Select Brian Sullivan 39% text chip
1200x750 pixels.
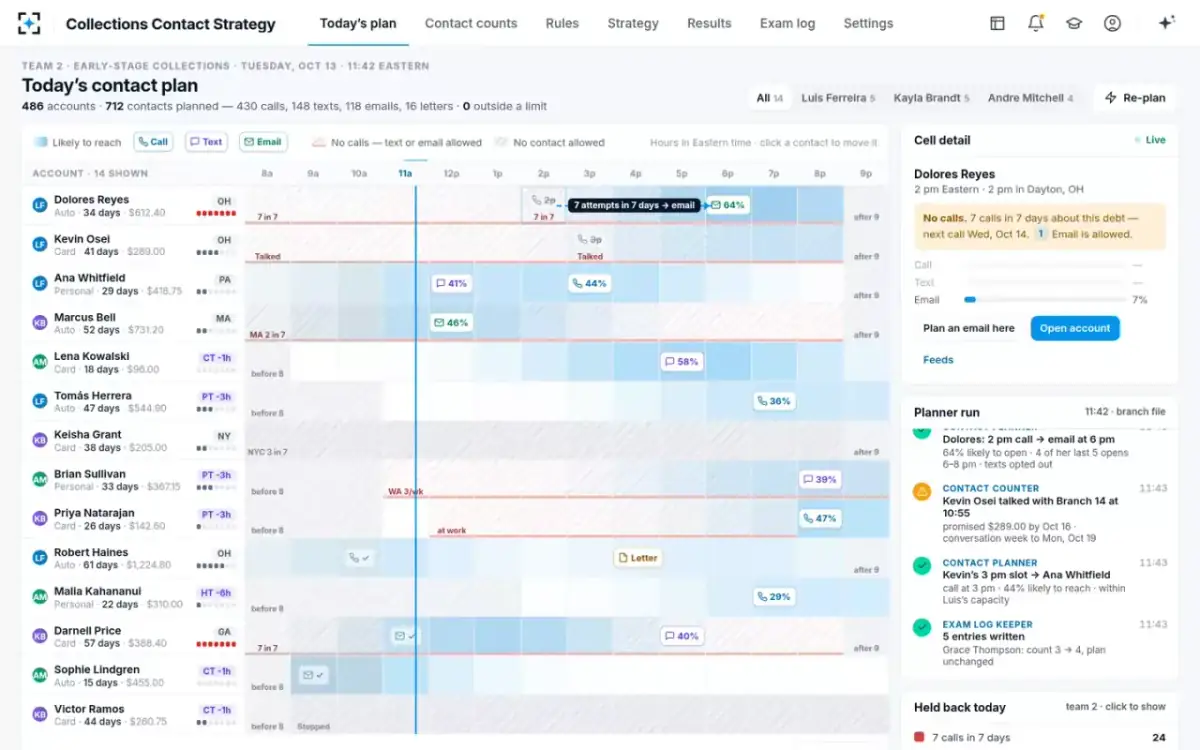pos(819,479)
